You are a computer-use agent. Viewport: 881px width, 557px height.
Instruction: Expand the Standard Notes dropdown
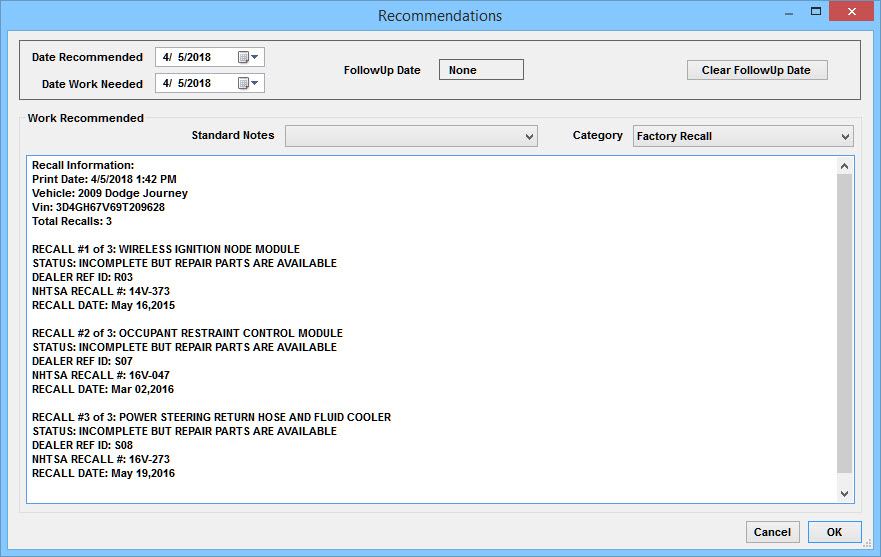coord(411,136)
